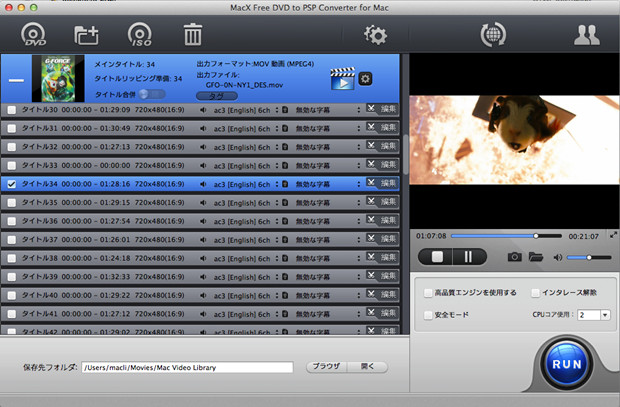
Task: Click the title list vertical scrollbar
Action: pyautogui.click(x=405, y=154)
